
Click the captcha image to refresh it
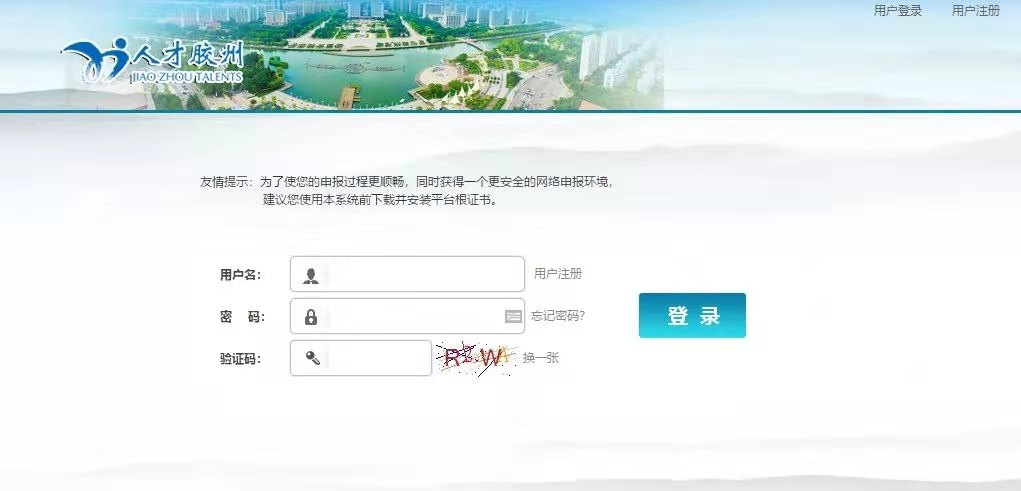pyautogui.click(x=477, y=358)
